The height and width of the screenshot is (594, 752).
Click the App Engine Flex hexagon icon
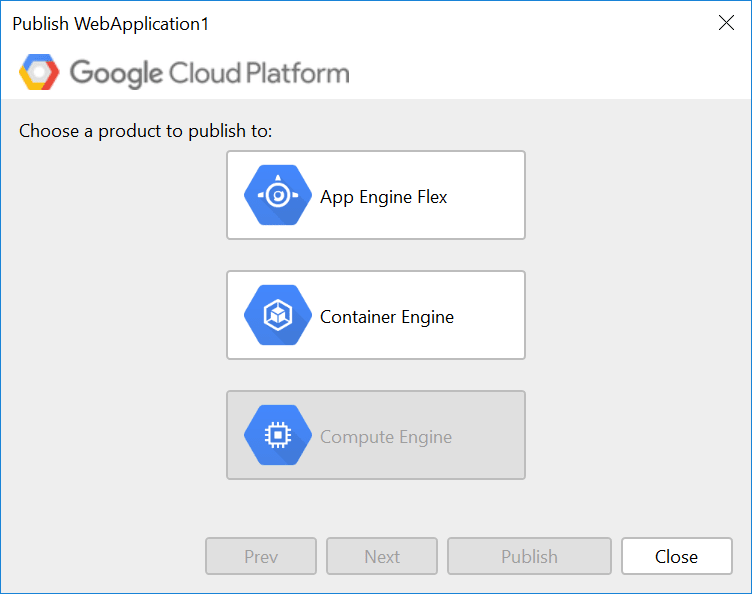pos(278,195)
